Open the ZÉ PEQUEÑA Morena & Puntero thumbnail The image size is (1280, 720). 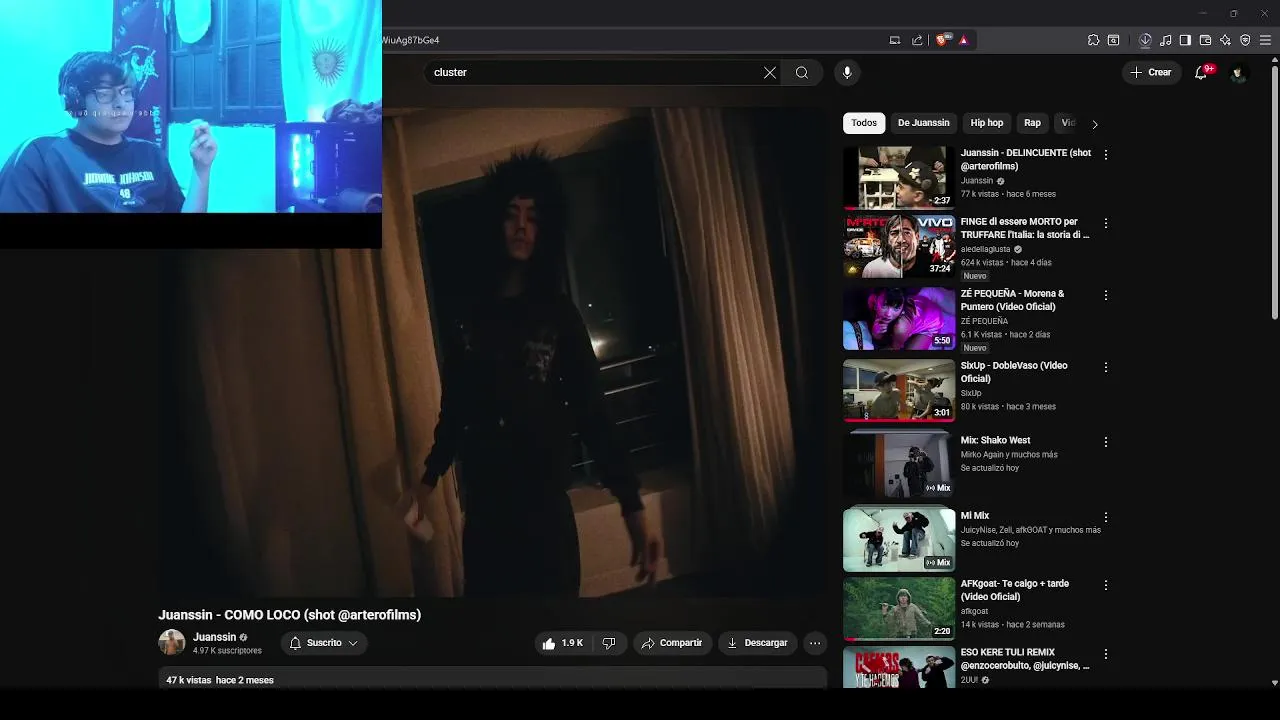899,318
